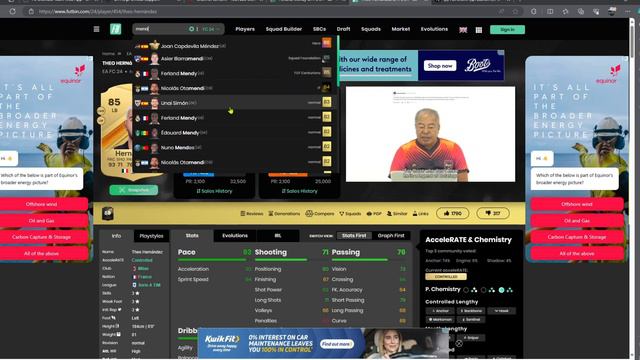
Task: Open left price box Sales History
Action: click(x=214, y=191)
